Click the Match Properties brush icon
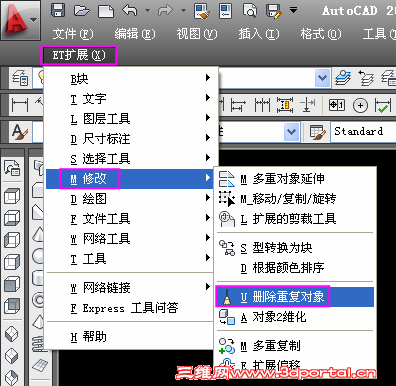 pyautogui.click(x=202, y=11)
